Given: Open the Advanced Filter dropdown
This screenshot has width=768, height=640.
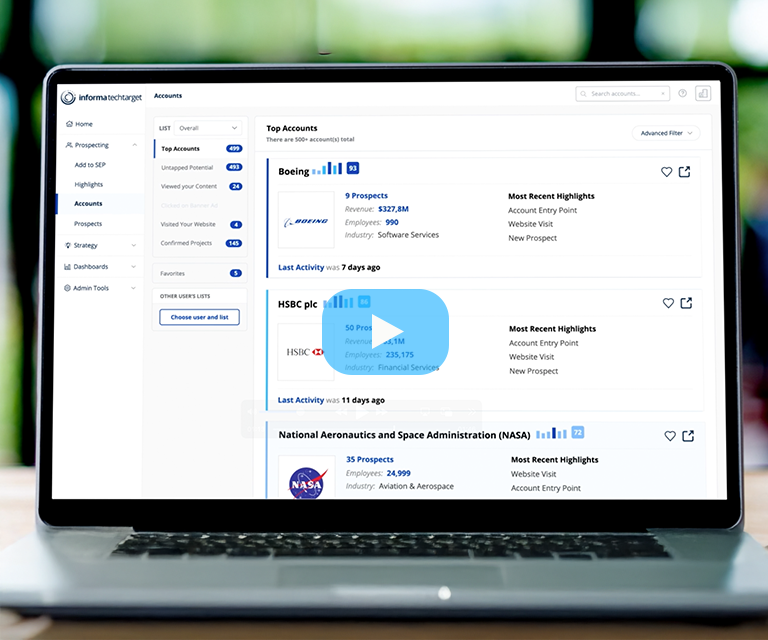Looking at the screenshot, I should point(666,133).
